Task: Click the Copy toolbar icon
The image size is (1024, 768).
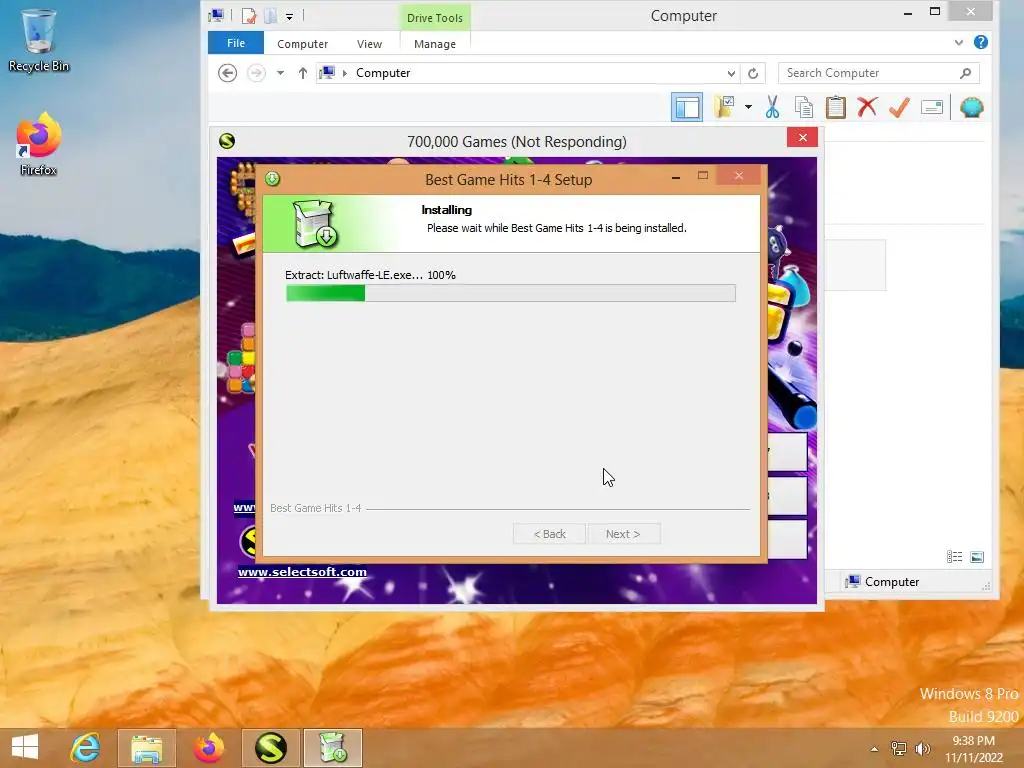Action: coord(804,107)
